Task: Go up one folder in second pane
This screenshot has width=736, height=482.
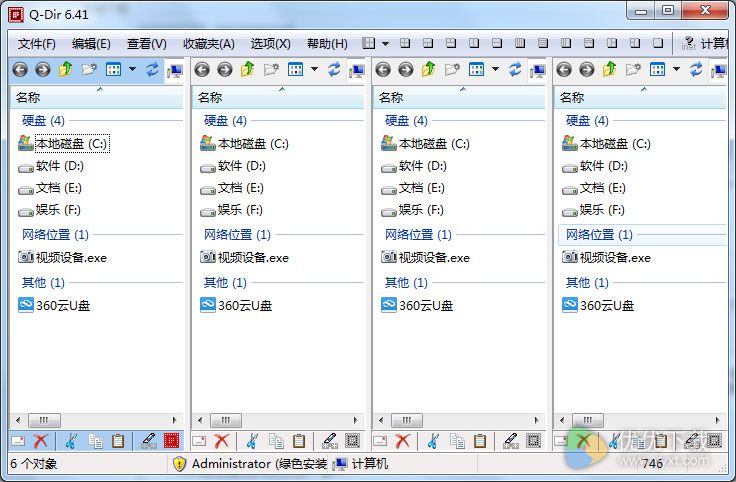Action: (x=247, y=69)
